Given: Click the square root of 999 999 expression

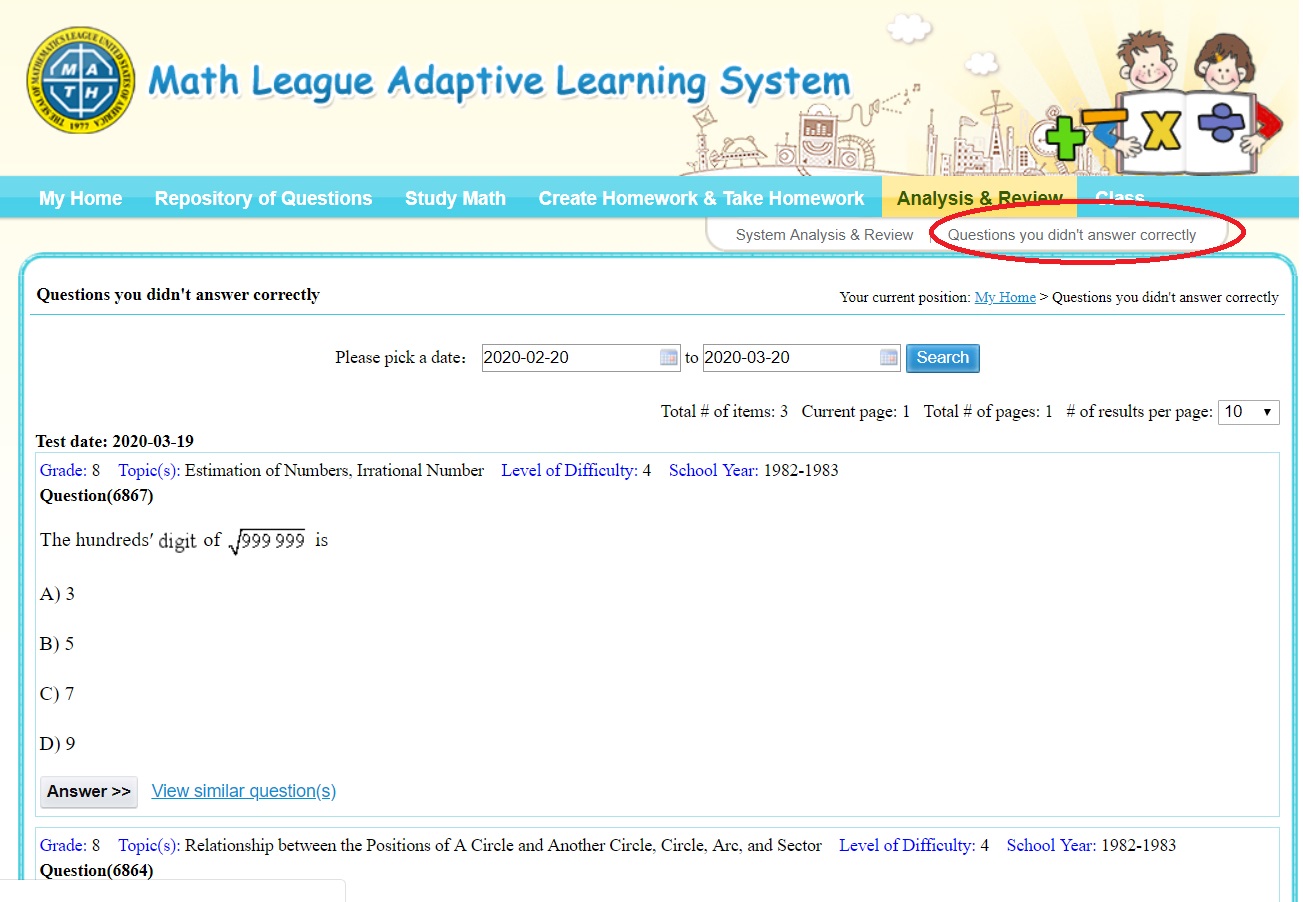Looking at the screenshot, I should click(267, 541).
